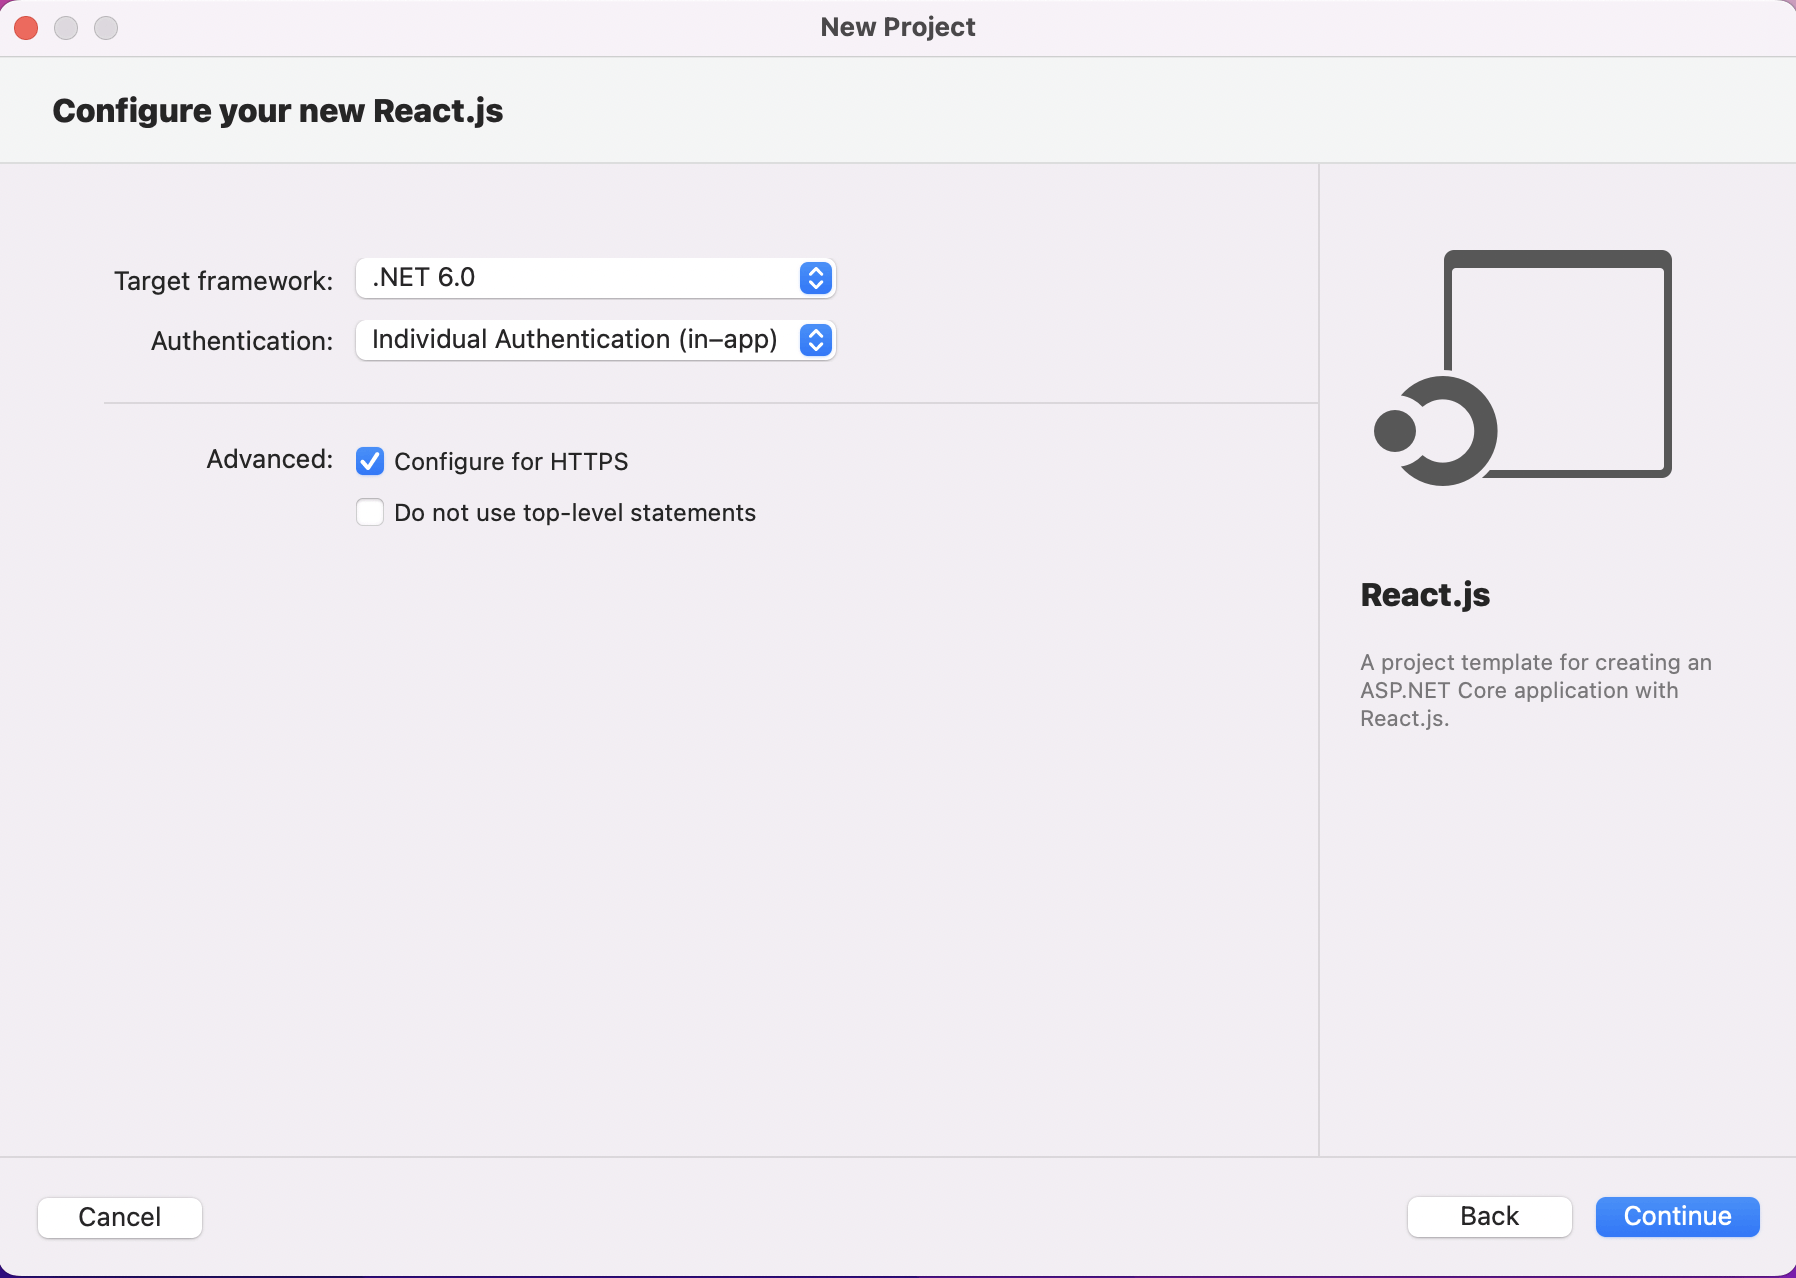This screenshot has height=1278, width=1796.
Task: Click the disabled minimize window button
Action: point(66,28)
